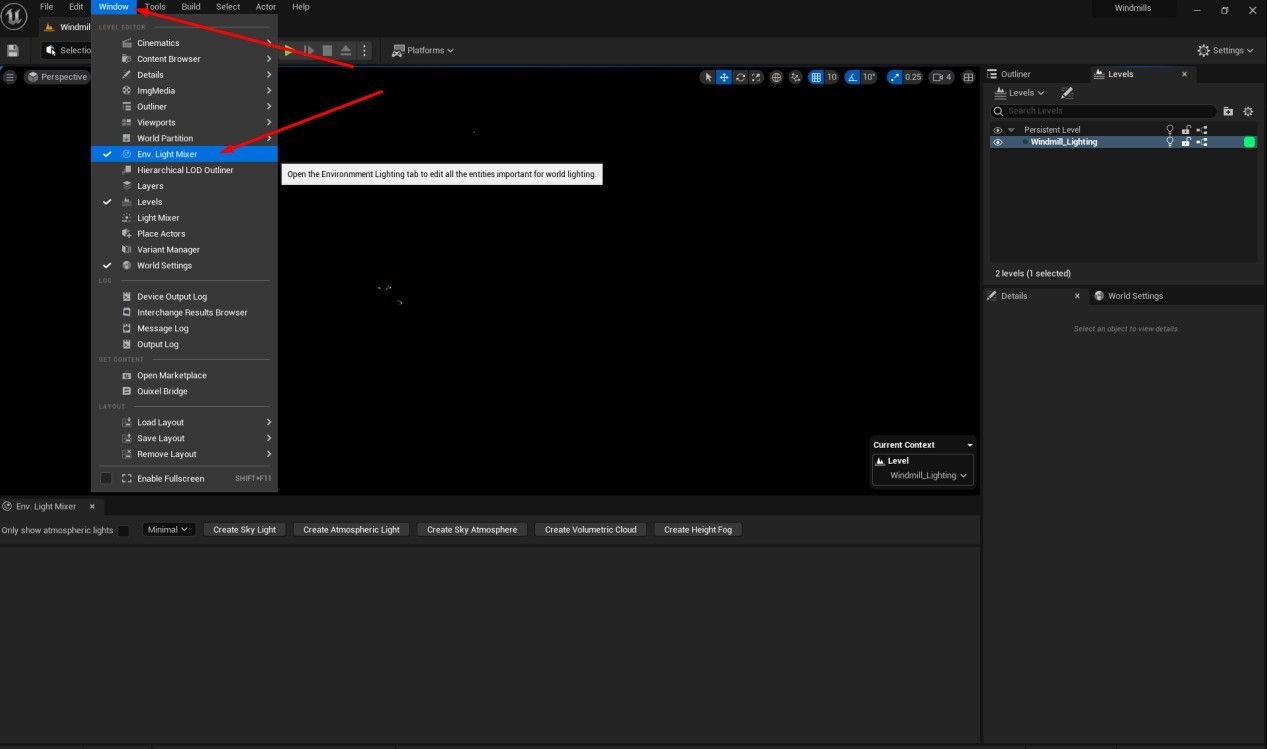Set grid snap size value 10
1267x749 pixels.
coord(831,77)
